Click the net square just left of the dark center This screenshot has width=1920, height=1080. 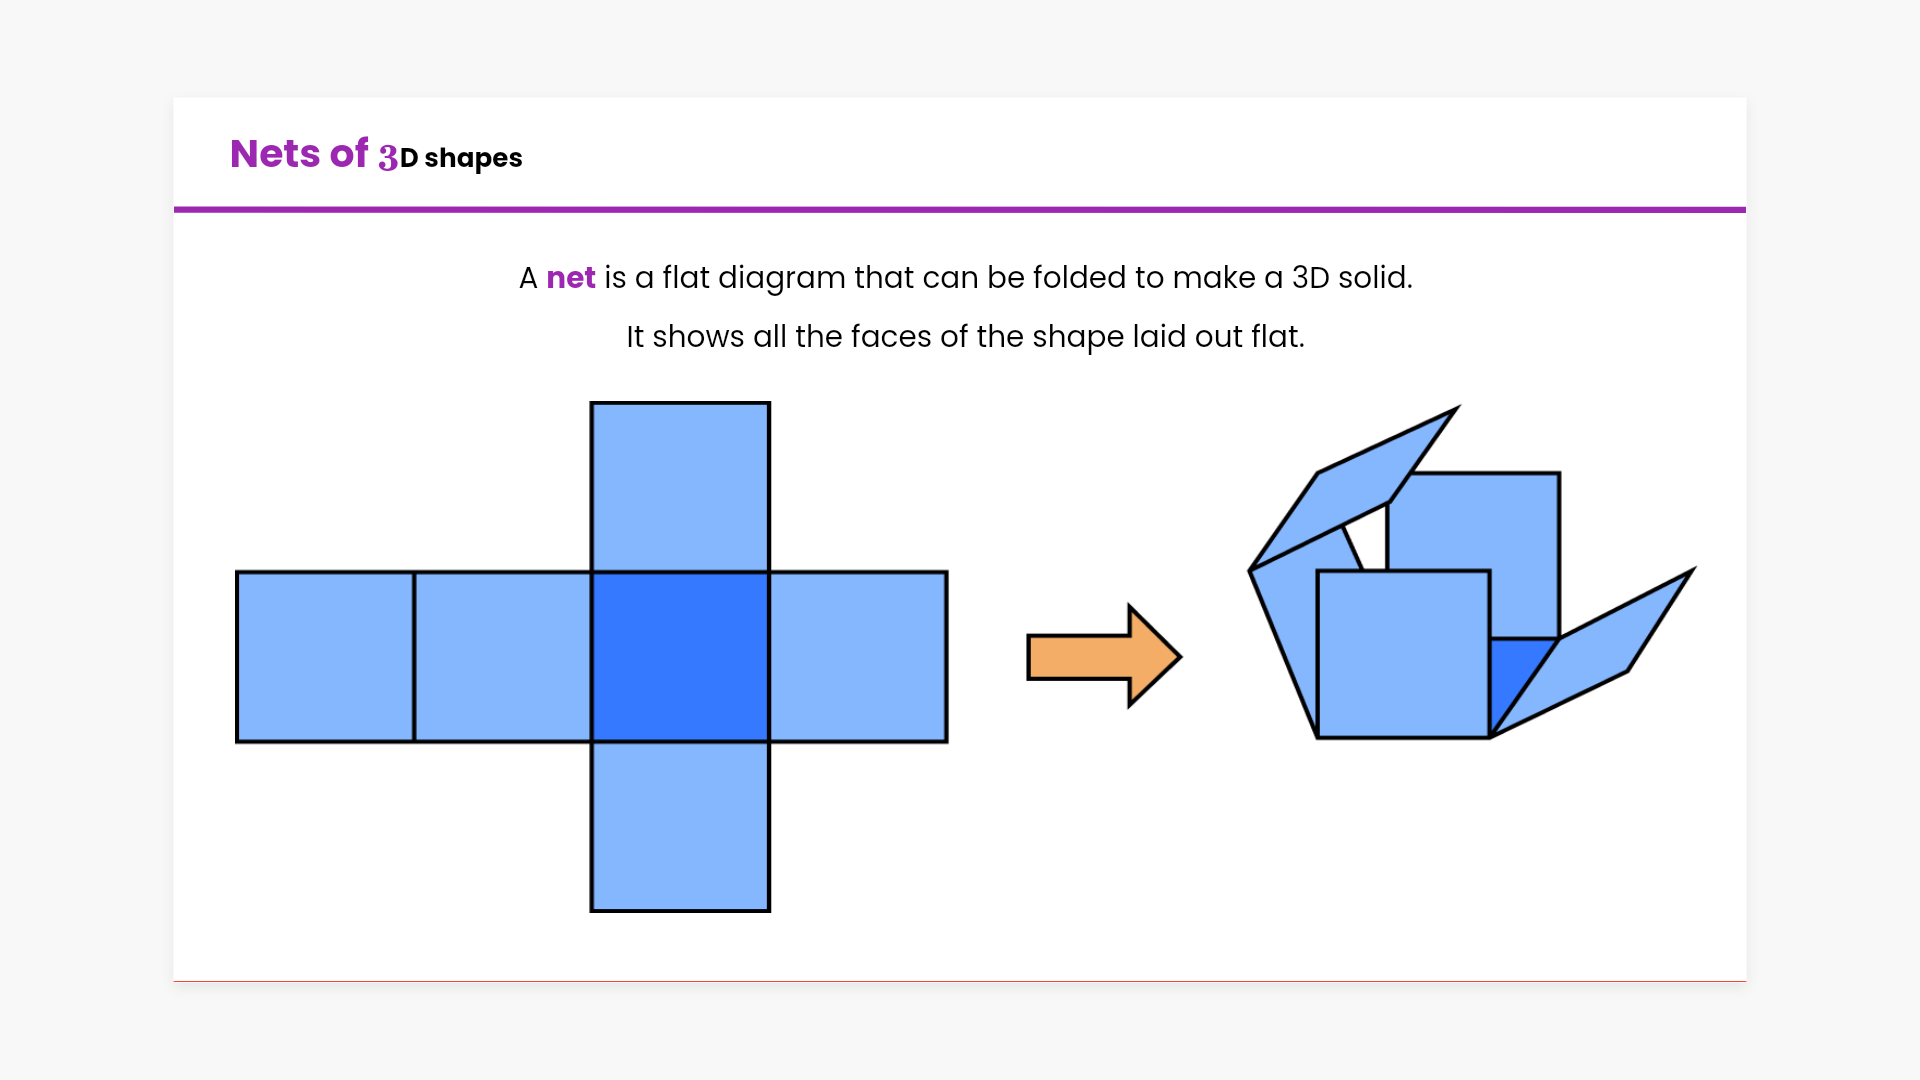pos(502,657)
